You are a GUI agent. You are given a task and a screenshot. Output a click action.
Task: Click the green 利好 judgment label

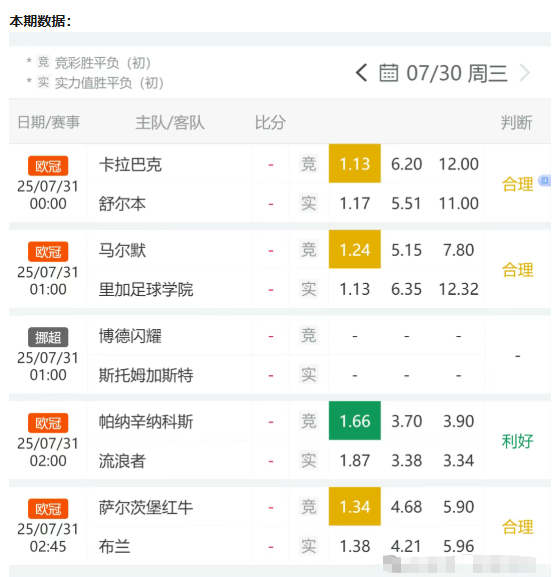coord(517,441)
